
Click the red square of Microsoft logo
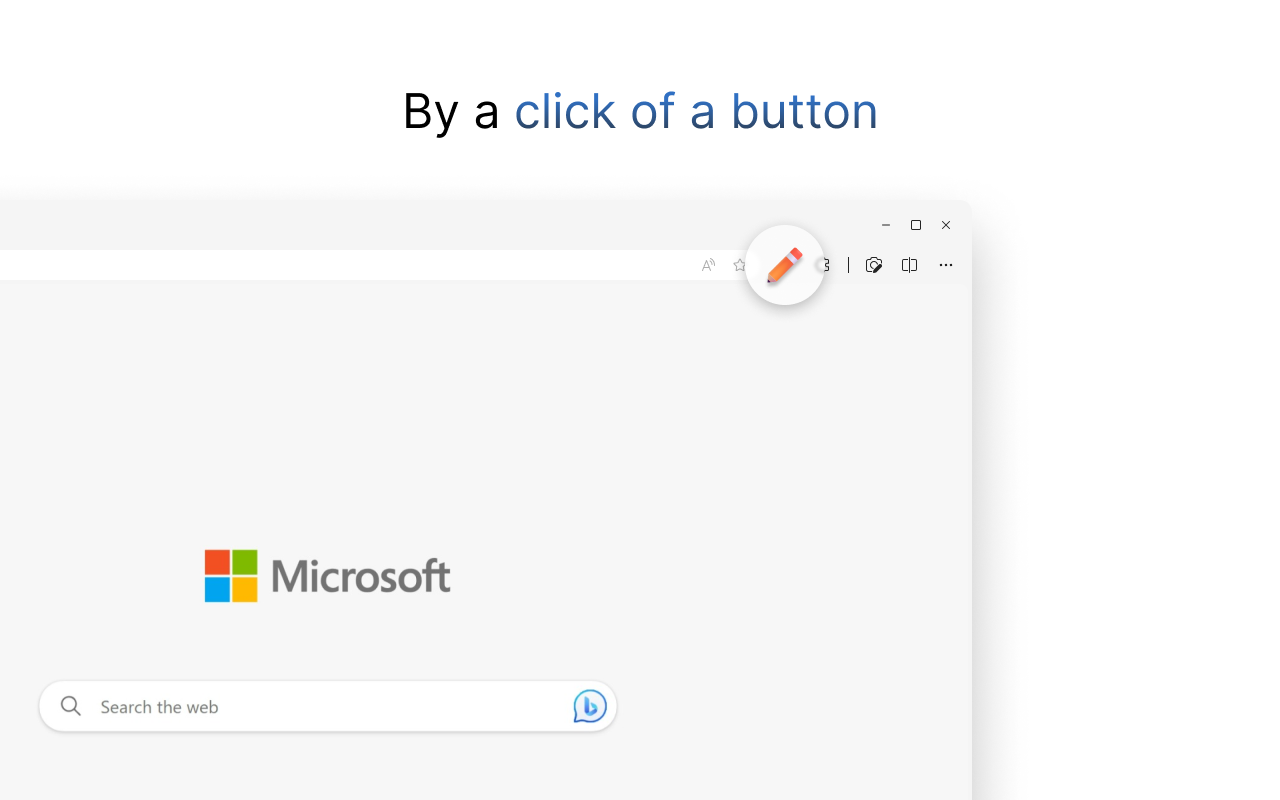[218, 562]
